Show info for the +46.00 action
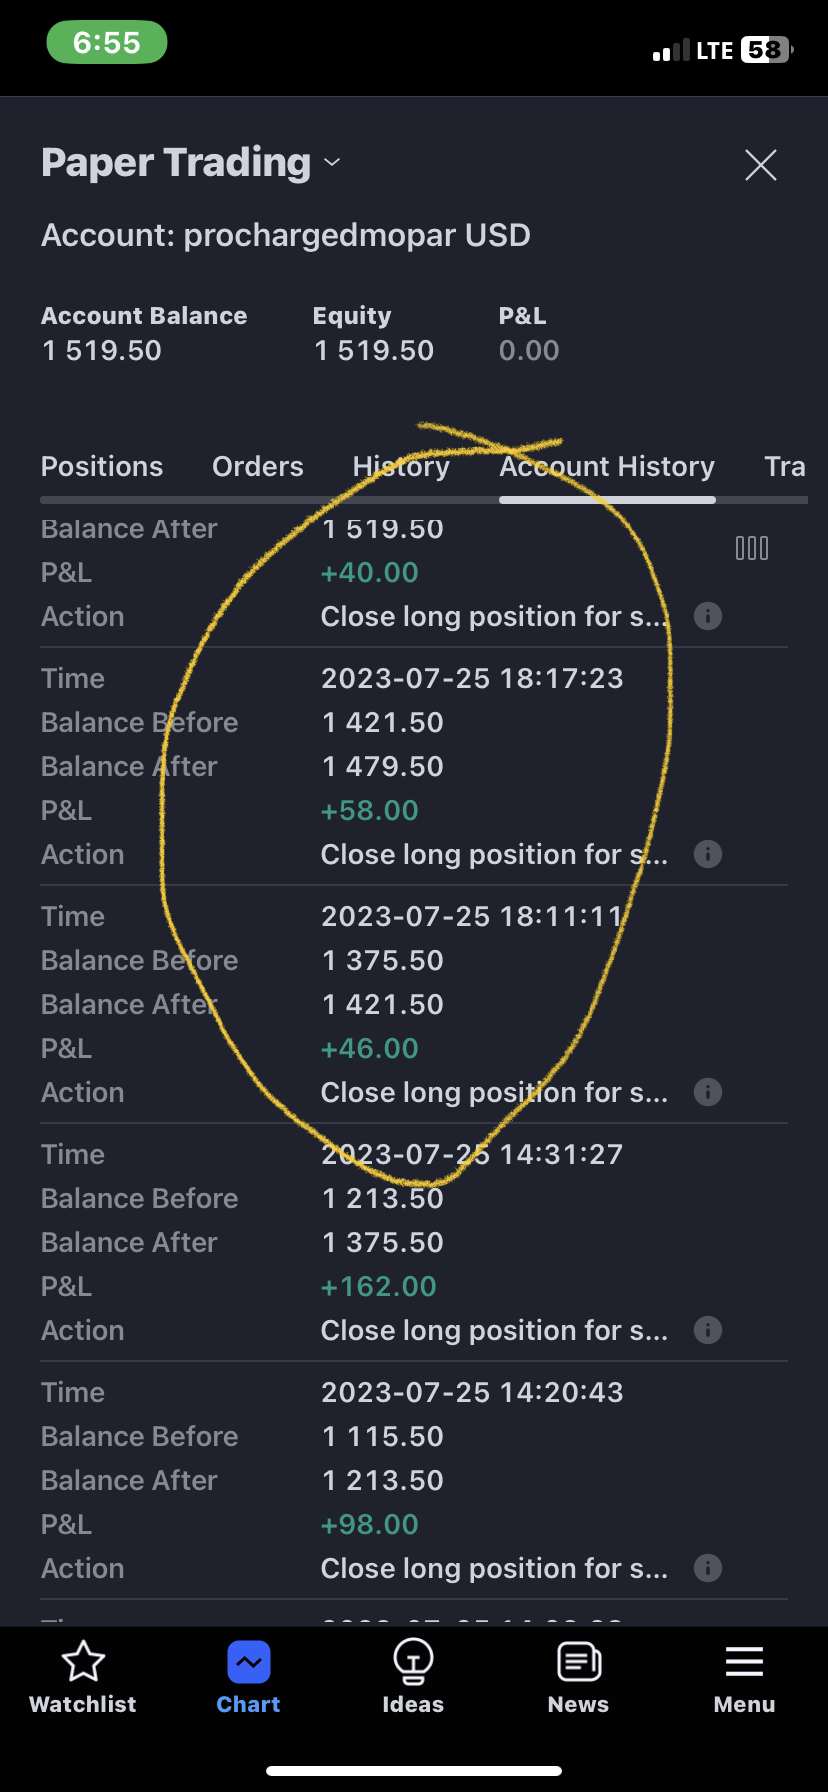Screen dimensions: 828x1792 (x=708, y=1092)
